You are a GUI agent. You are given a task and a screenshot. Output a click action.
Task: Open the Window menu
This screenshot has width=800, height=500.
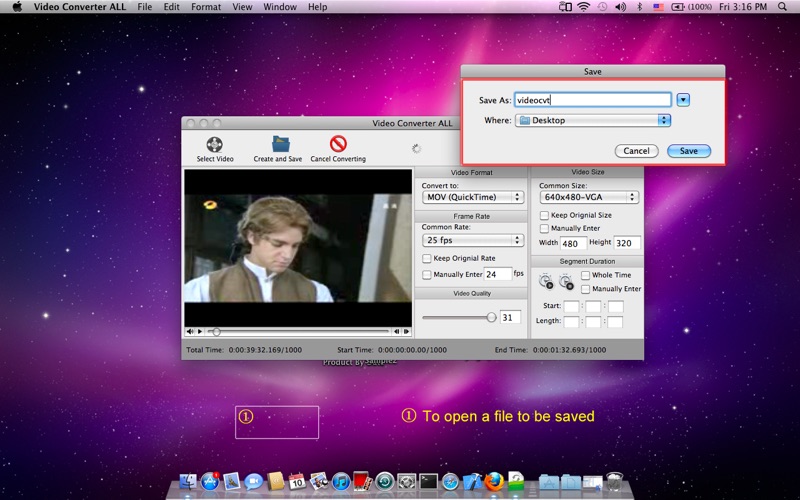(x=280, y=7)
